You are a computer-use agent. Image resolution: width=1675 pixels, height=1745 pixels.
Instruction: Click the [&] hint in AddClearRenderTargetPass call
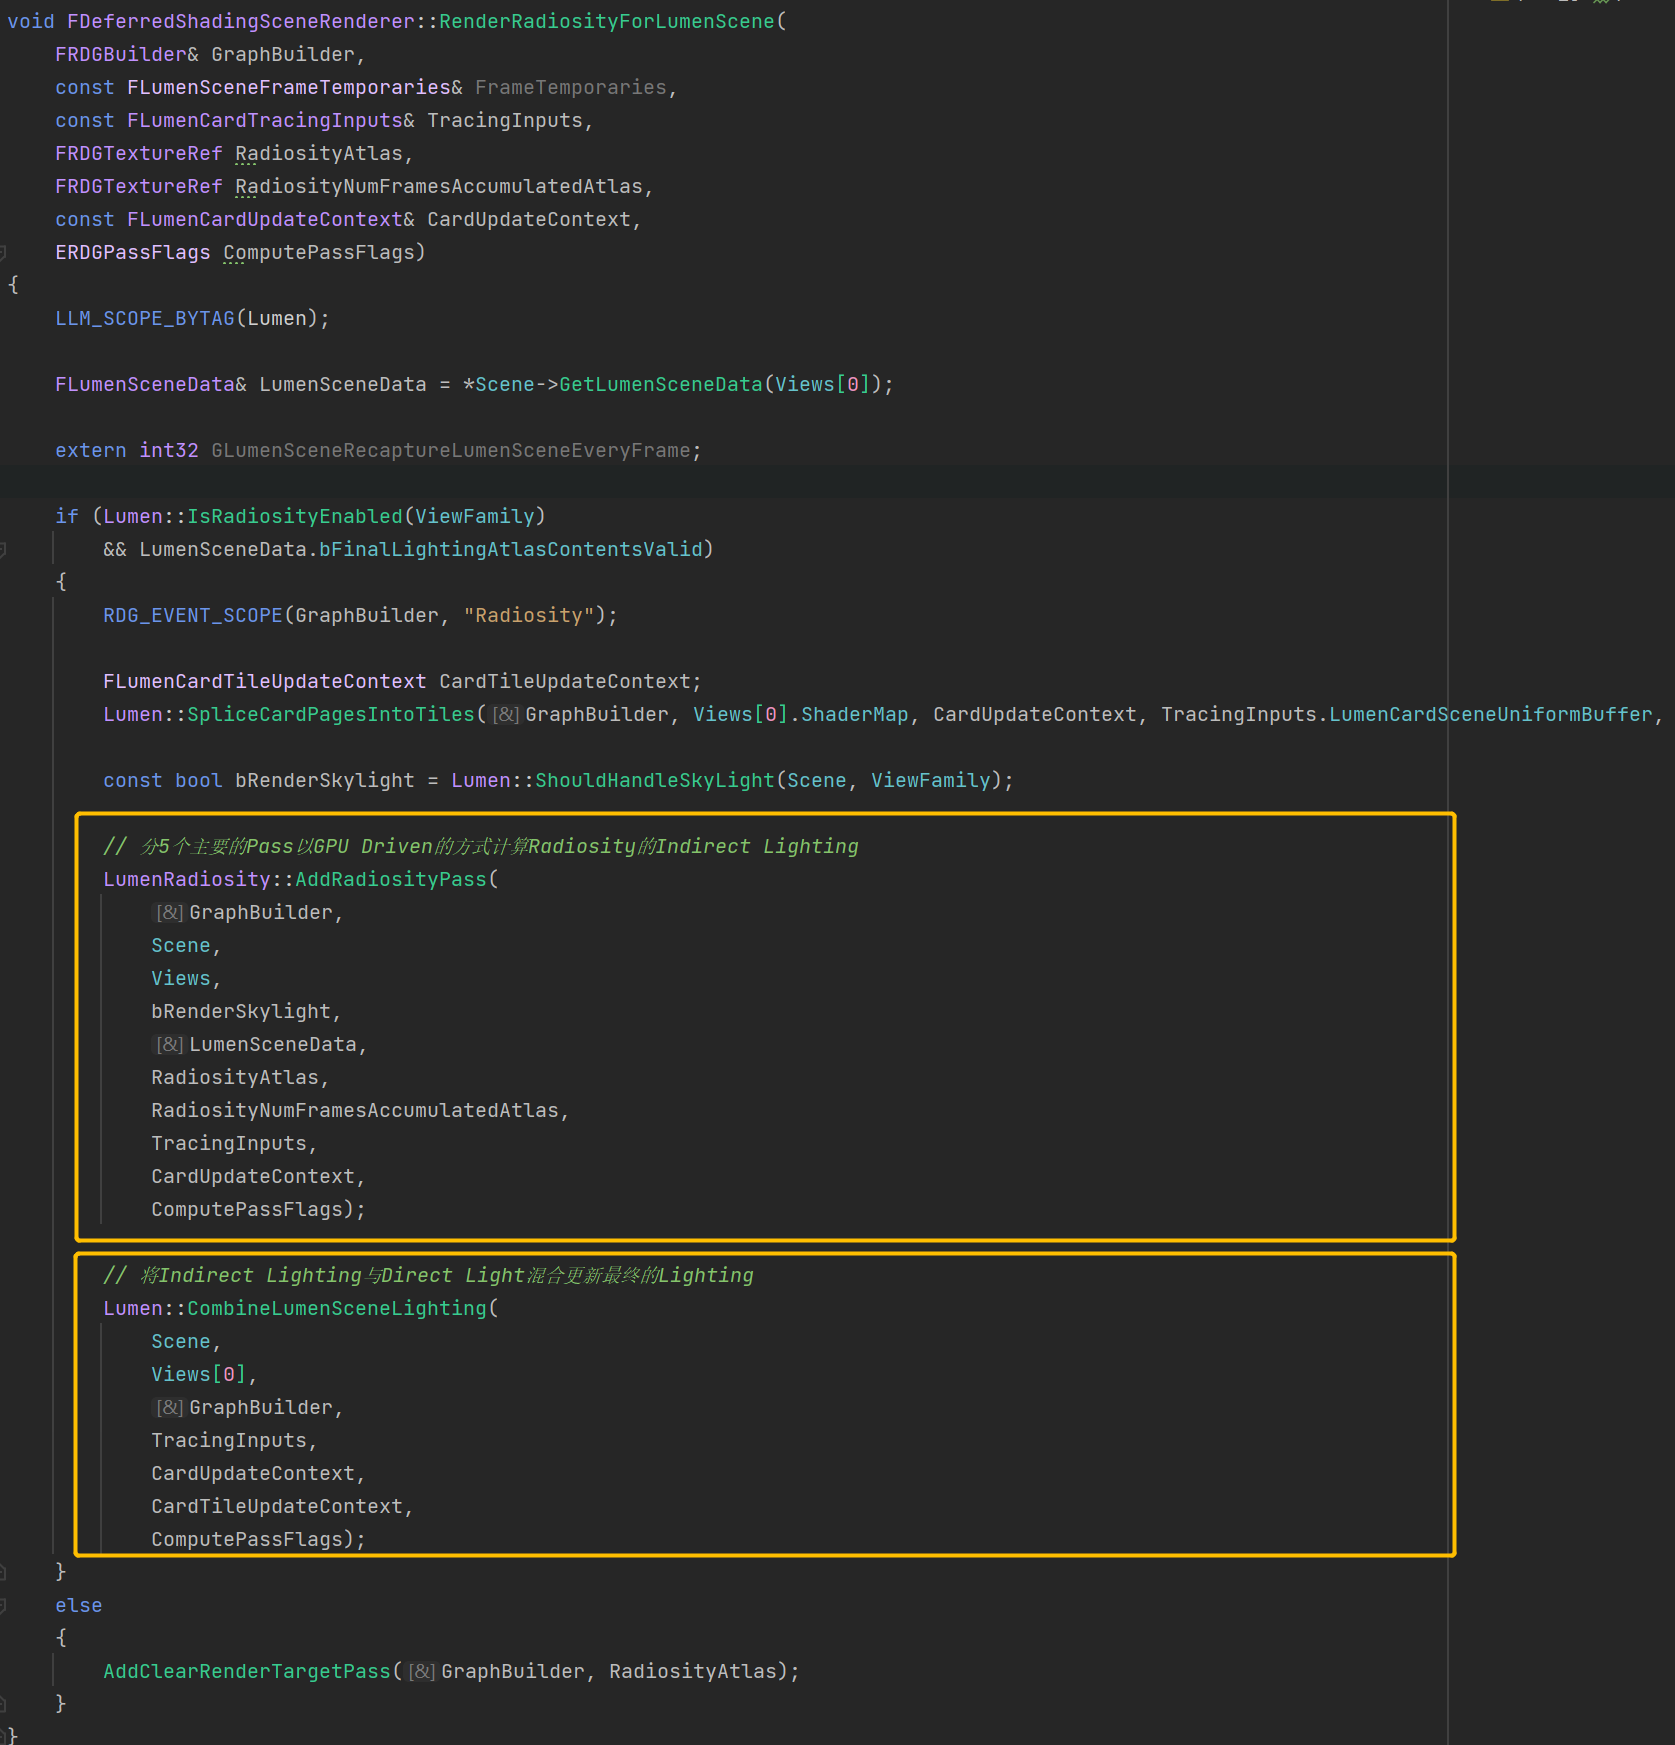421,1672
